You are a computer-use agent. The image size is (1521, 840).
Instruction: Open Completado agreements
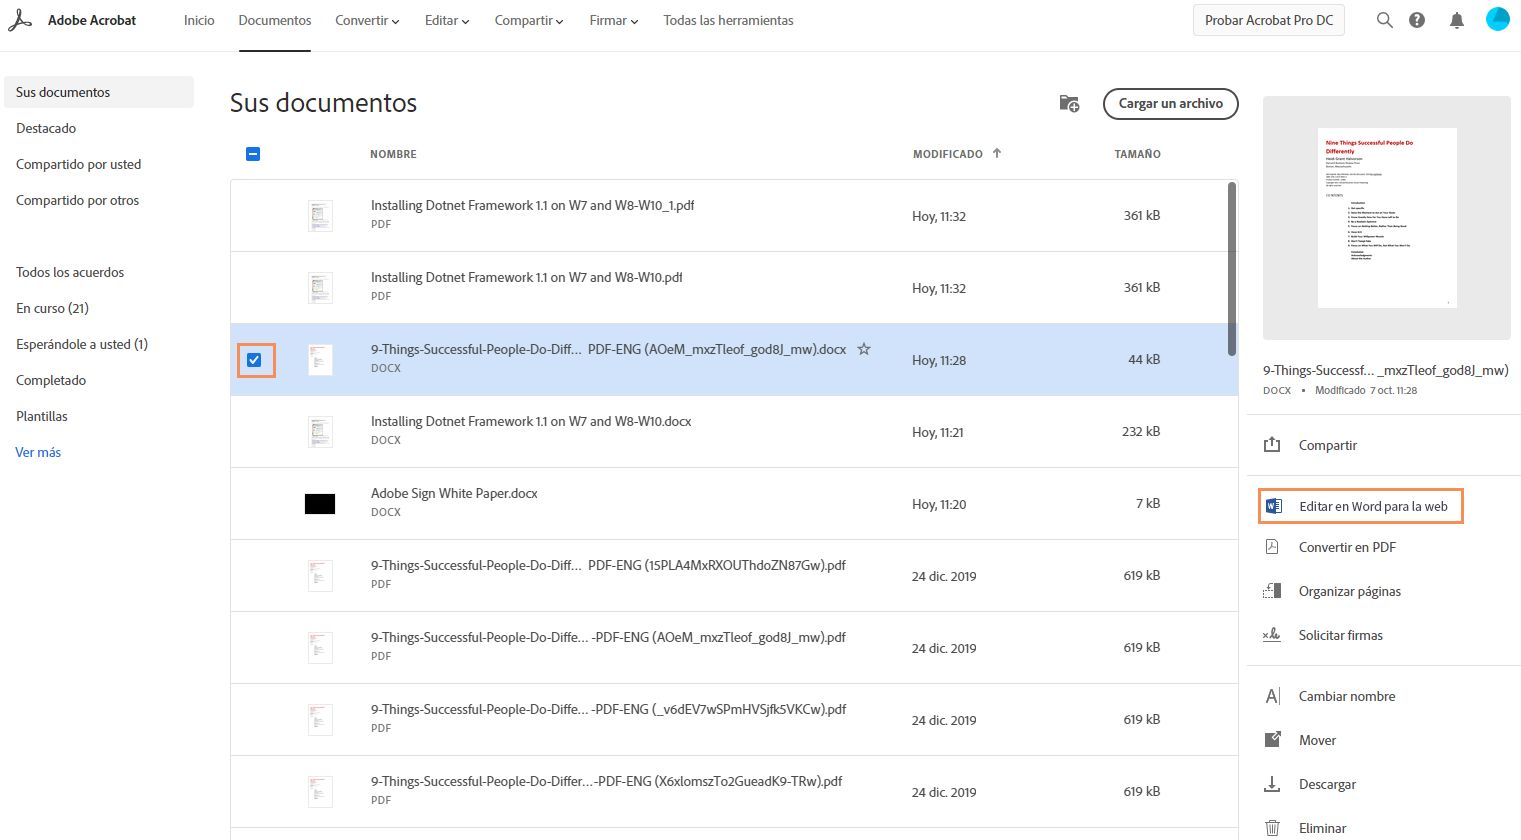pyautogui.click(x=51, y=380)
